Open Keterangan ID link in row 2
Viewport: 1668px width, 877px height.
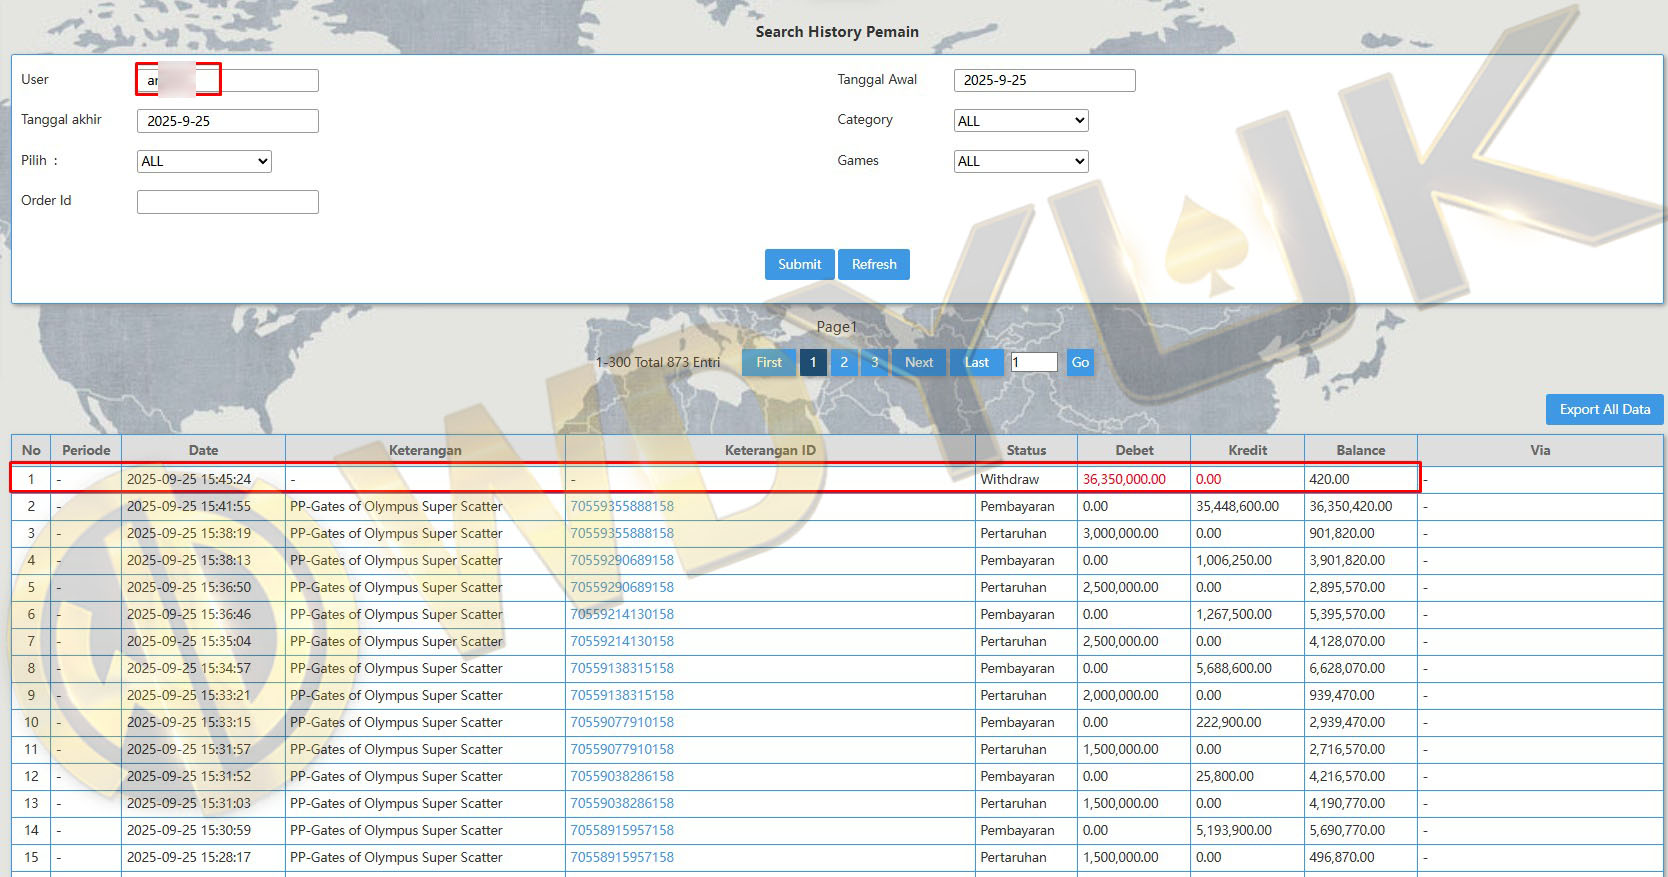coord(622,506)
